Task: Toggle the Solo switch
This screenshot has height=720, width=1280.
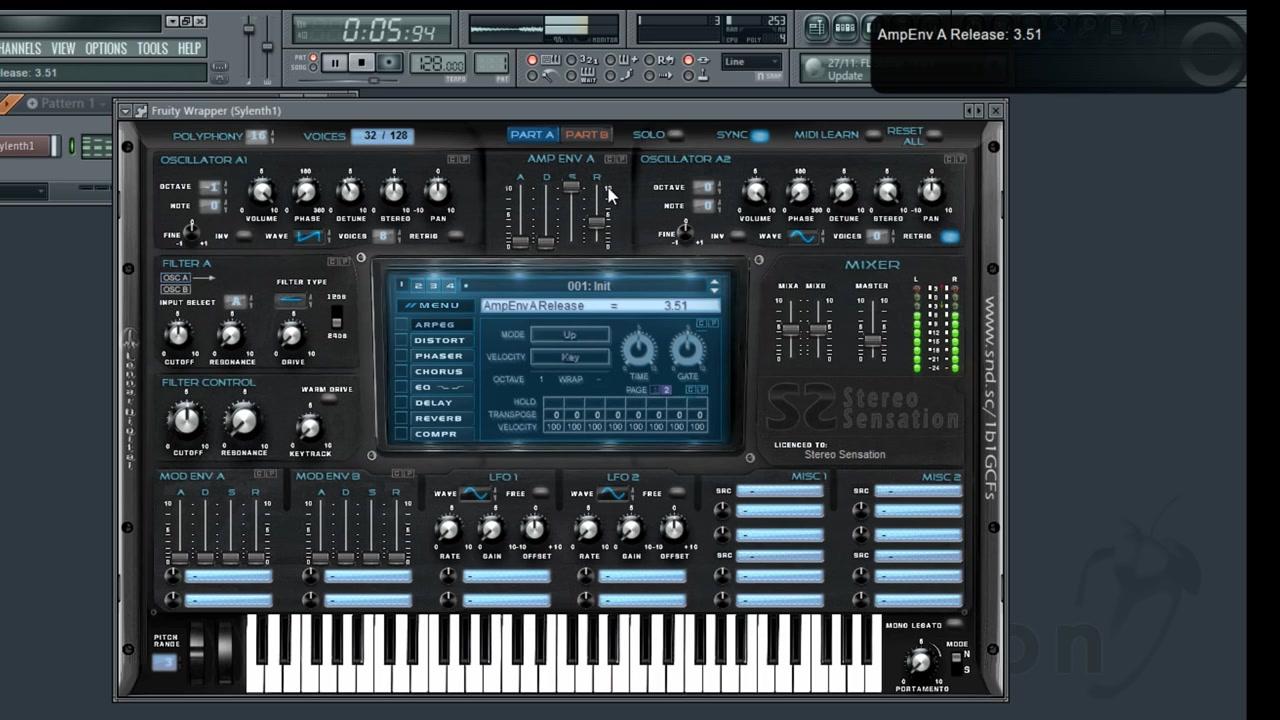Action: [676, 135]
